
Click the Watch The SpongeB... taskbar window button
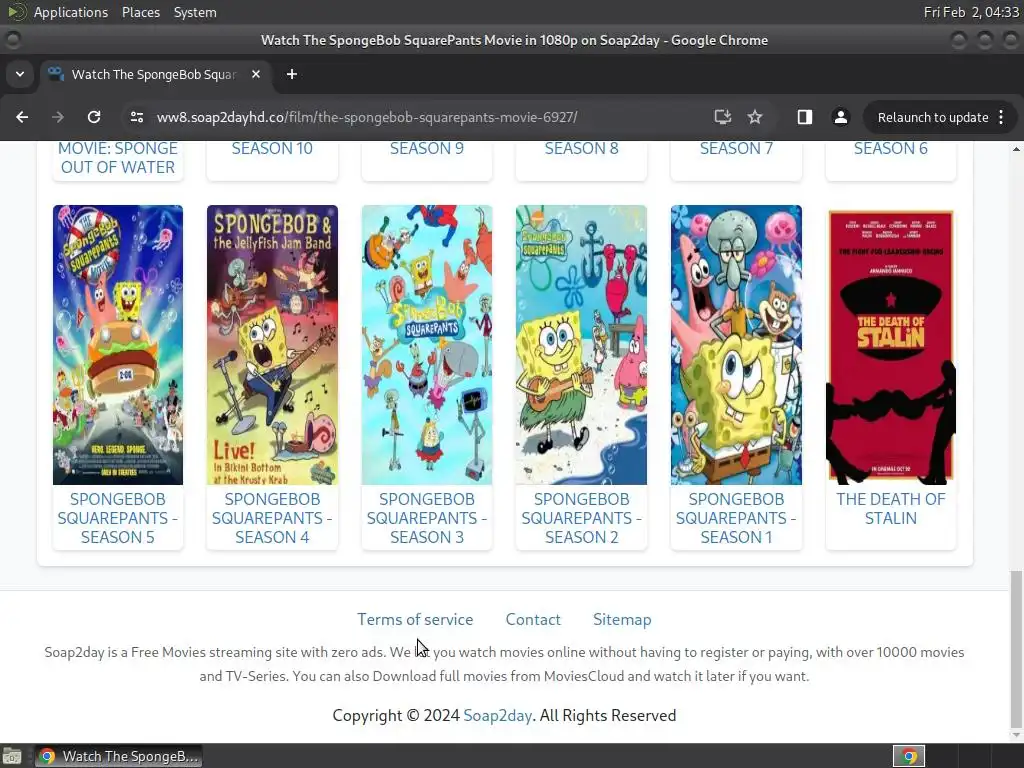pyautogui.click(x=118, y=756)
